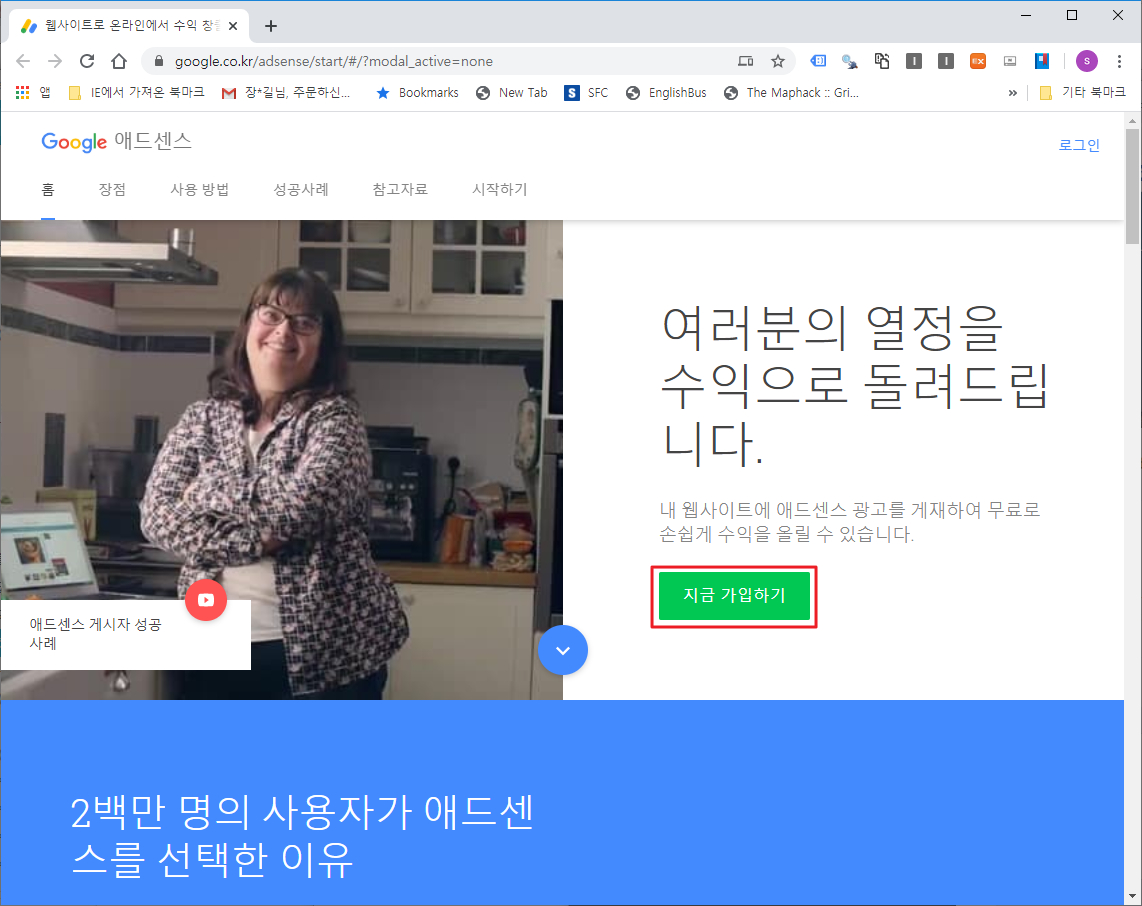Screen dimensions: 1142x906
Task: Select the '시작하기' navigation tab
Action: 500,189
